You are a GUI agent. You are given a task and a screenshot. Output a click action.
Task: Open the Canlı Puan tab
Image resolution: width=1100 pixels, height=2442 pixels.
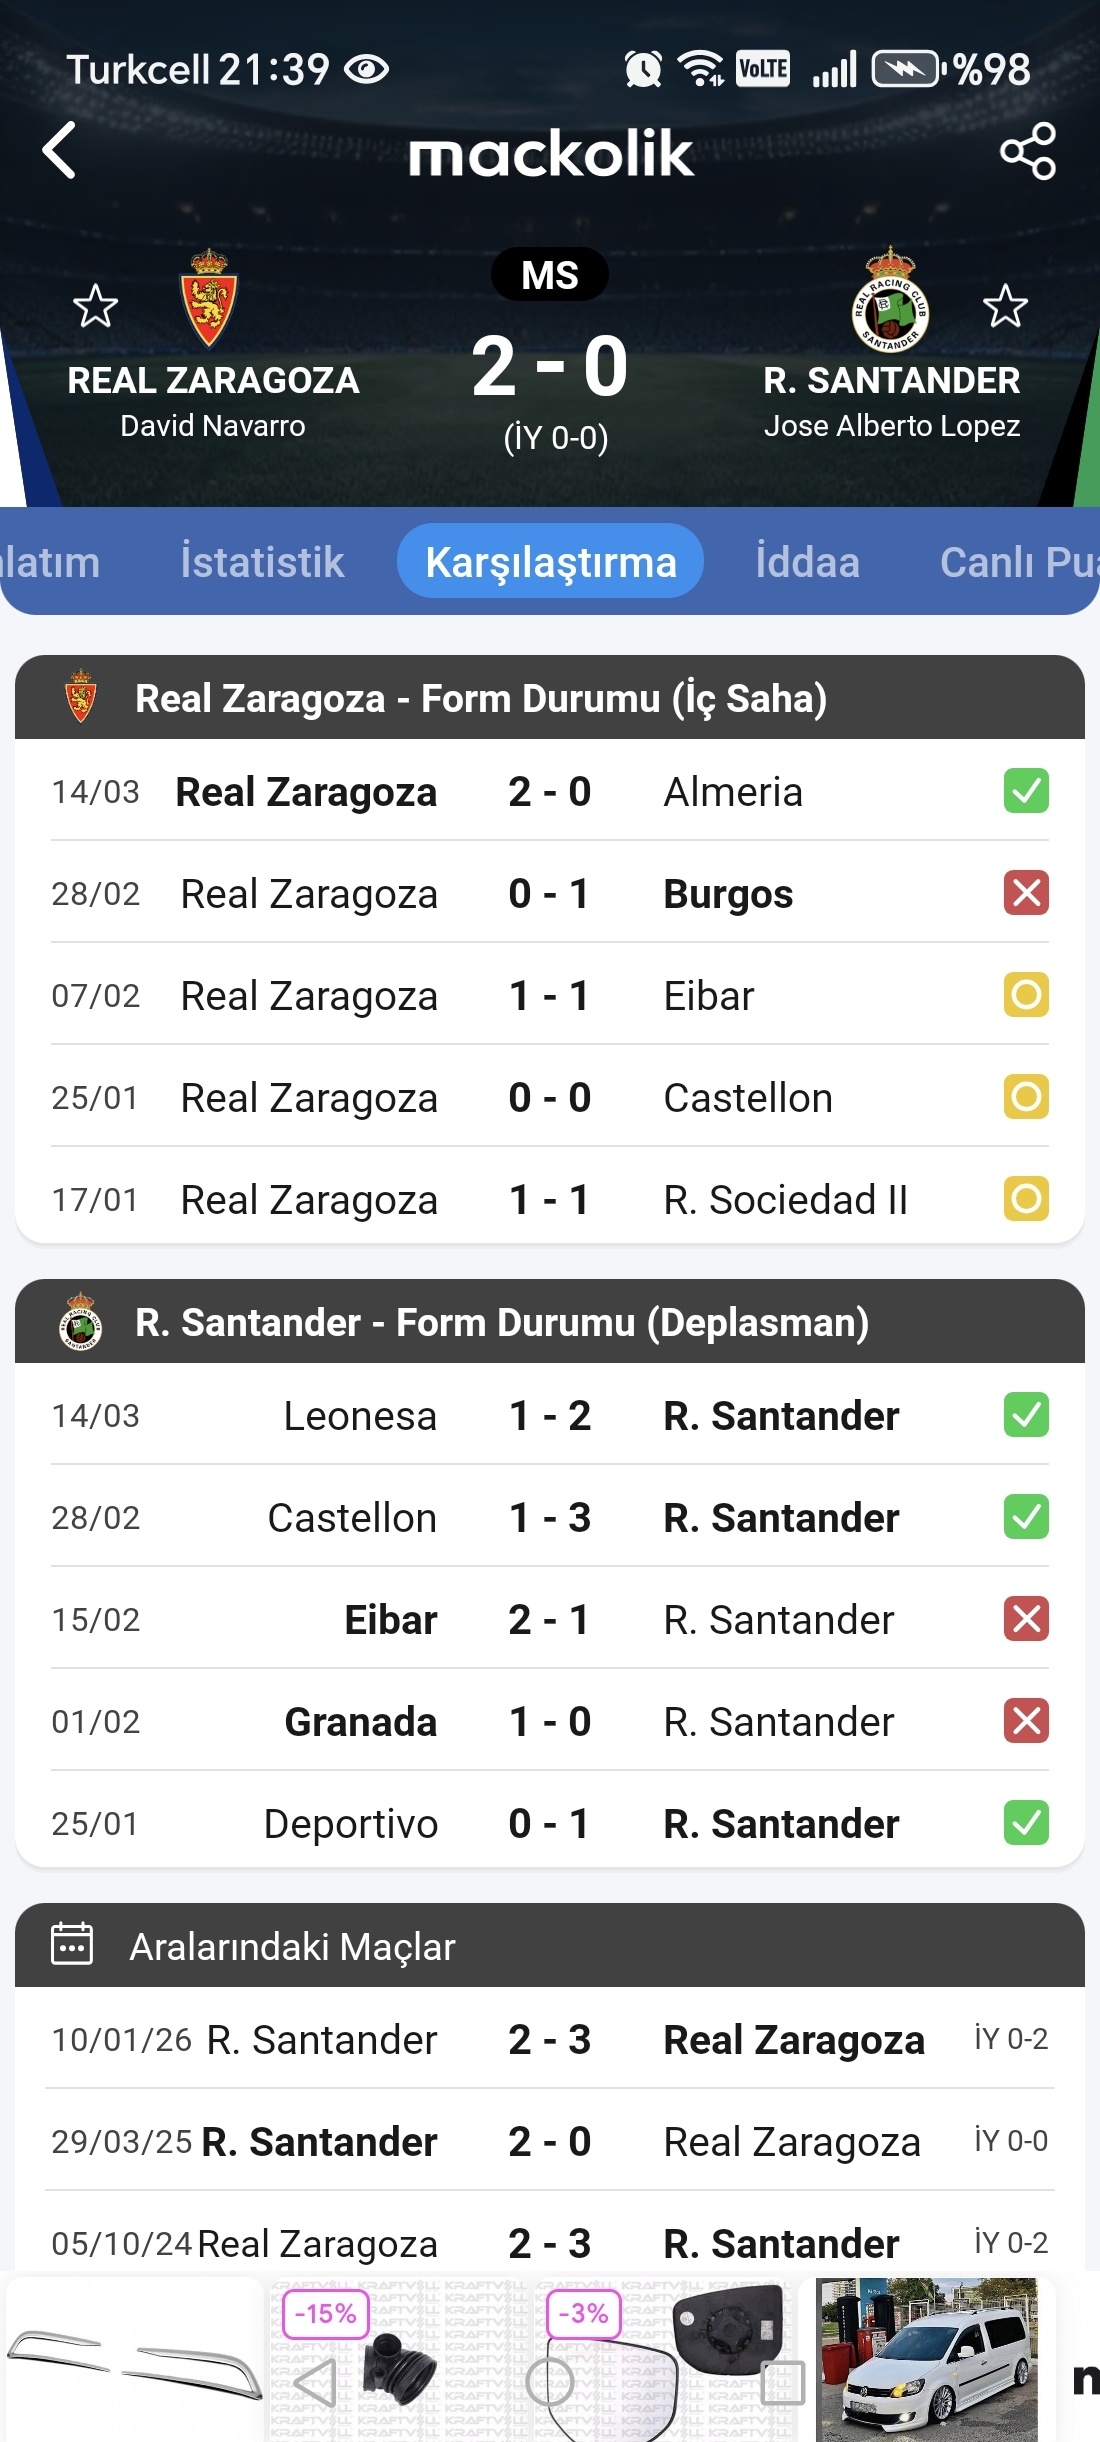pos(1017,562)
